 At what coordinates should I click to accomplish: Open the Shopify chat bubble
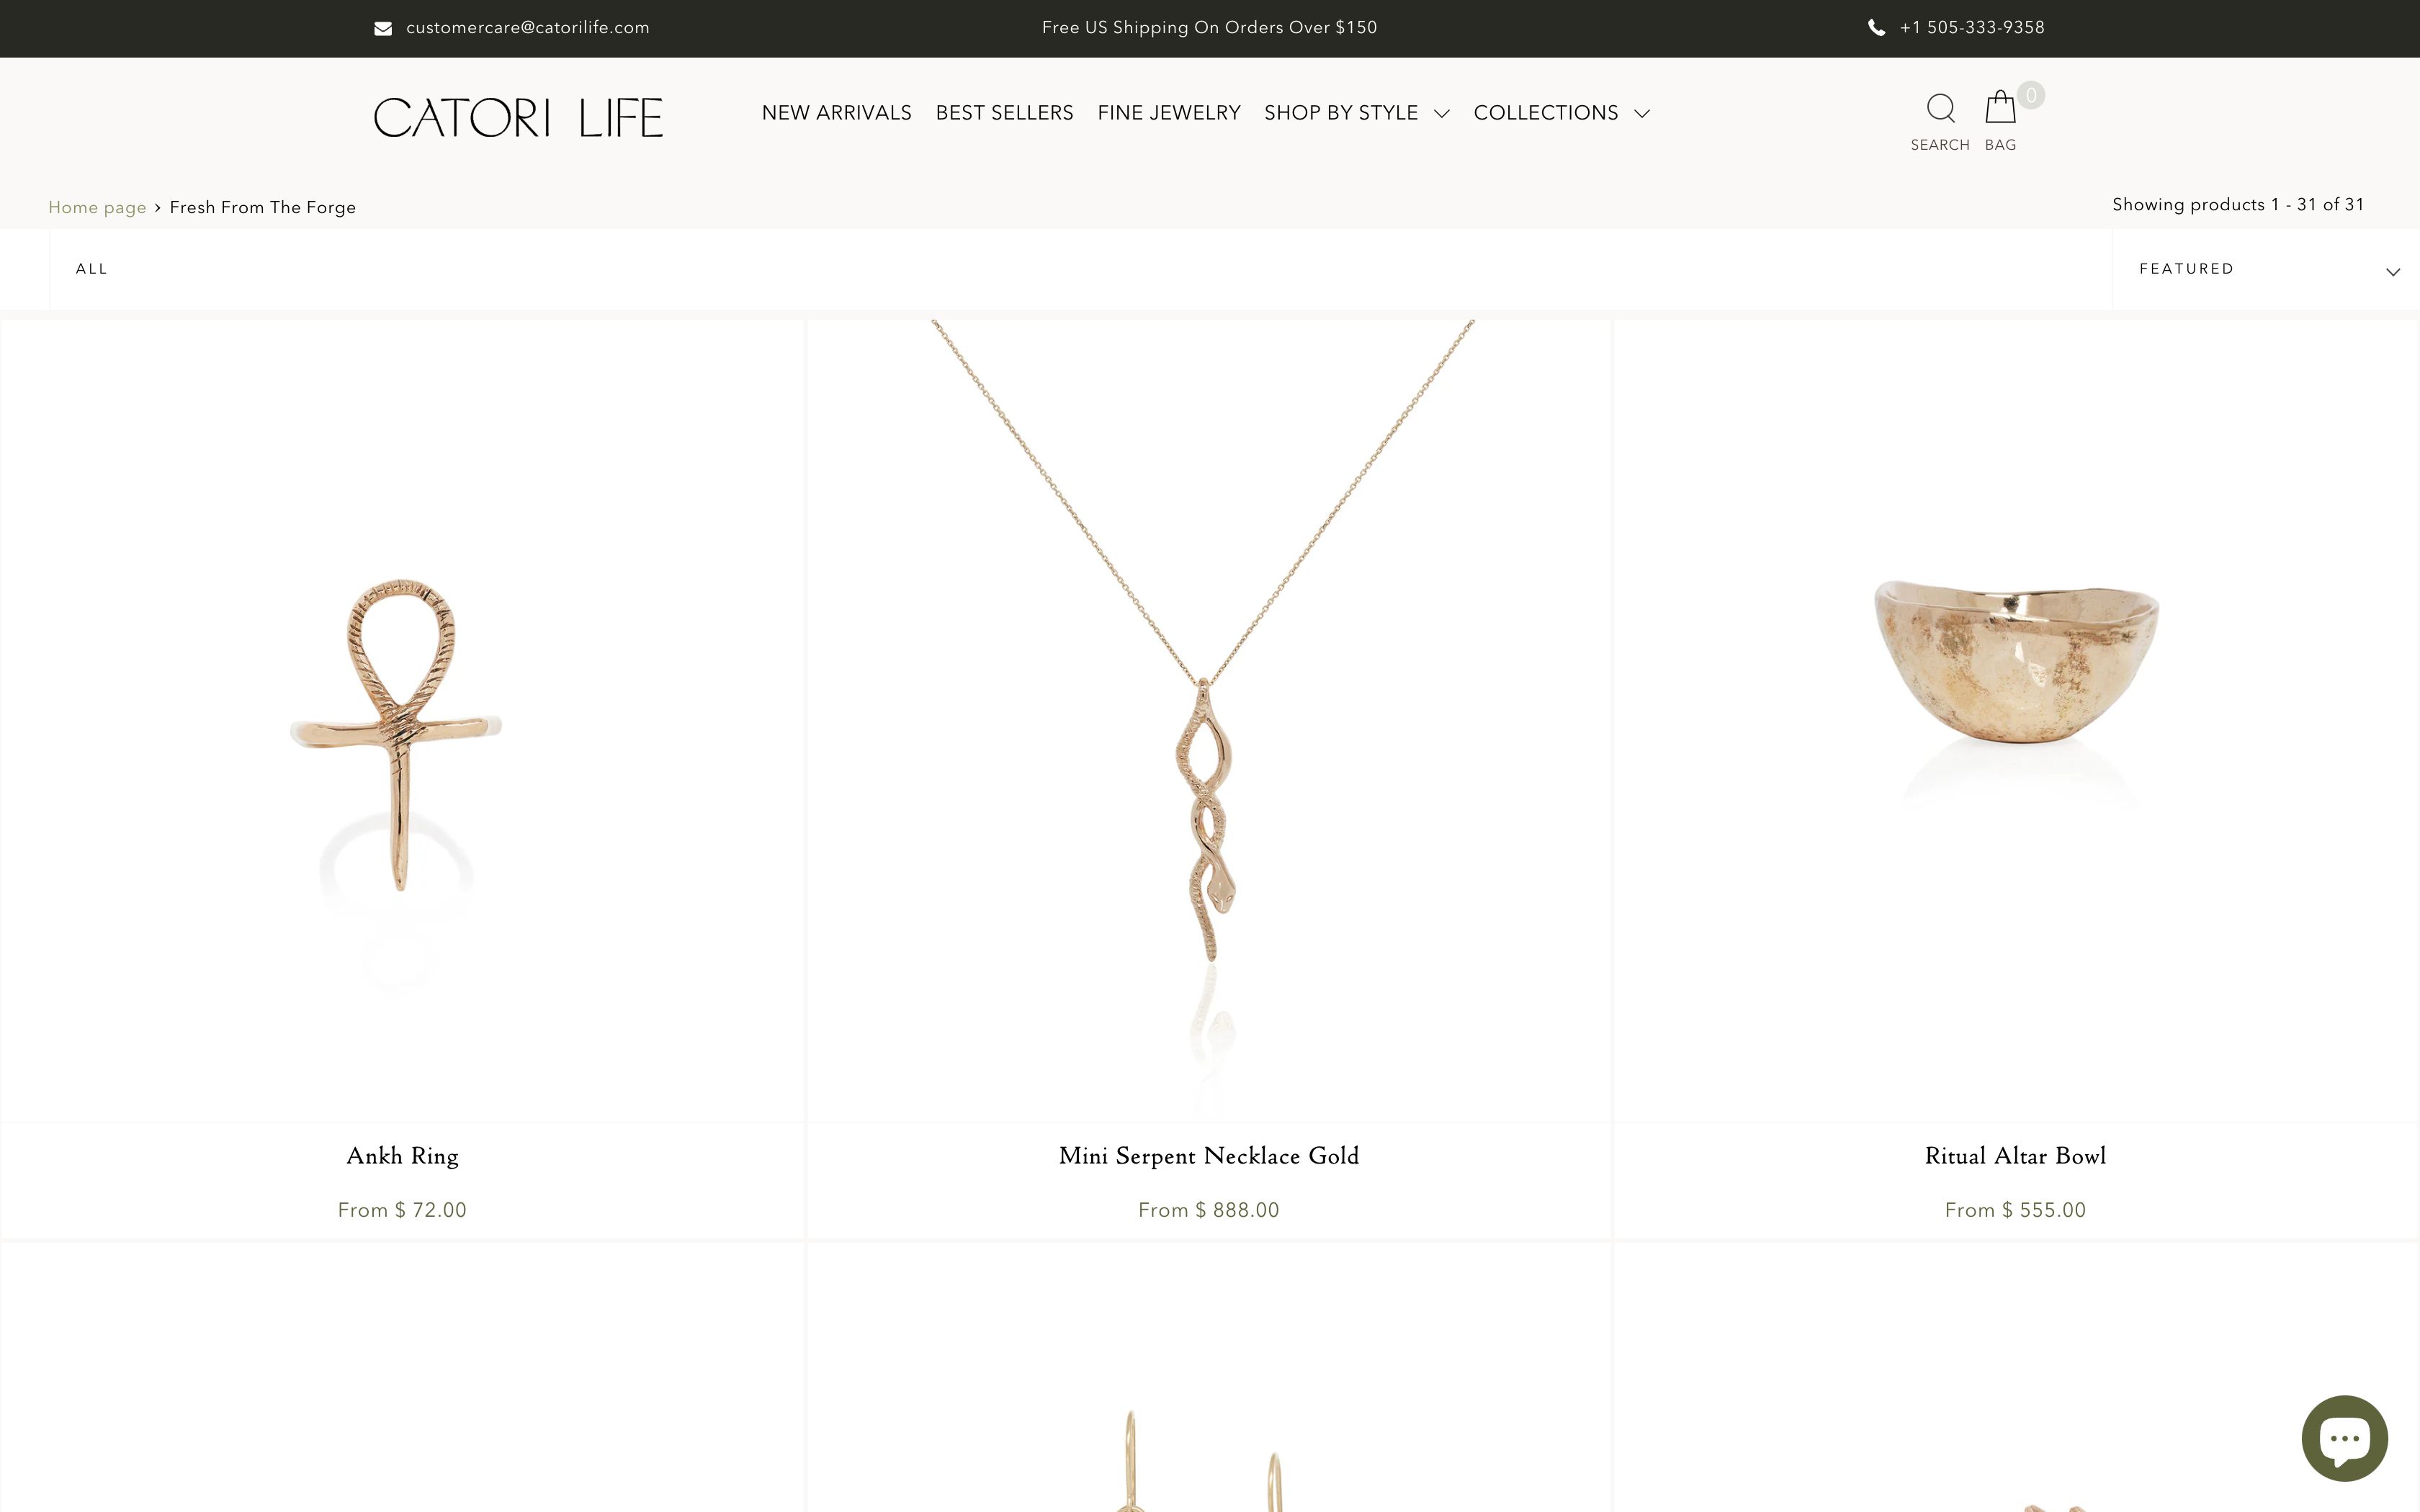[2344, 1438]
